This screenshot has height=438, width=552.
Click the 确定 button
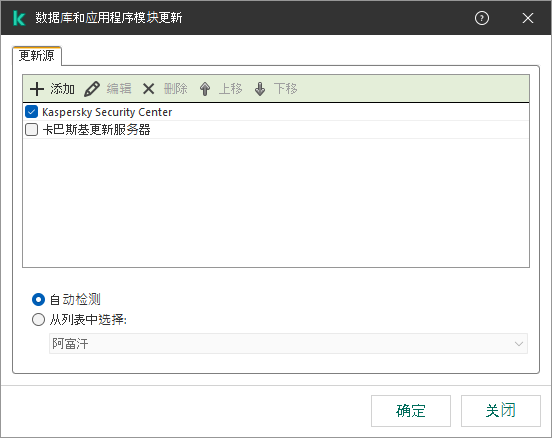411,411
